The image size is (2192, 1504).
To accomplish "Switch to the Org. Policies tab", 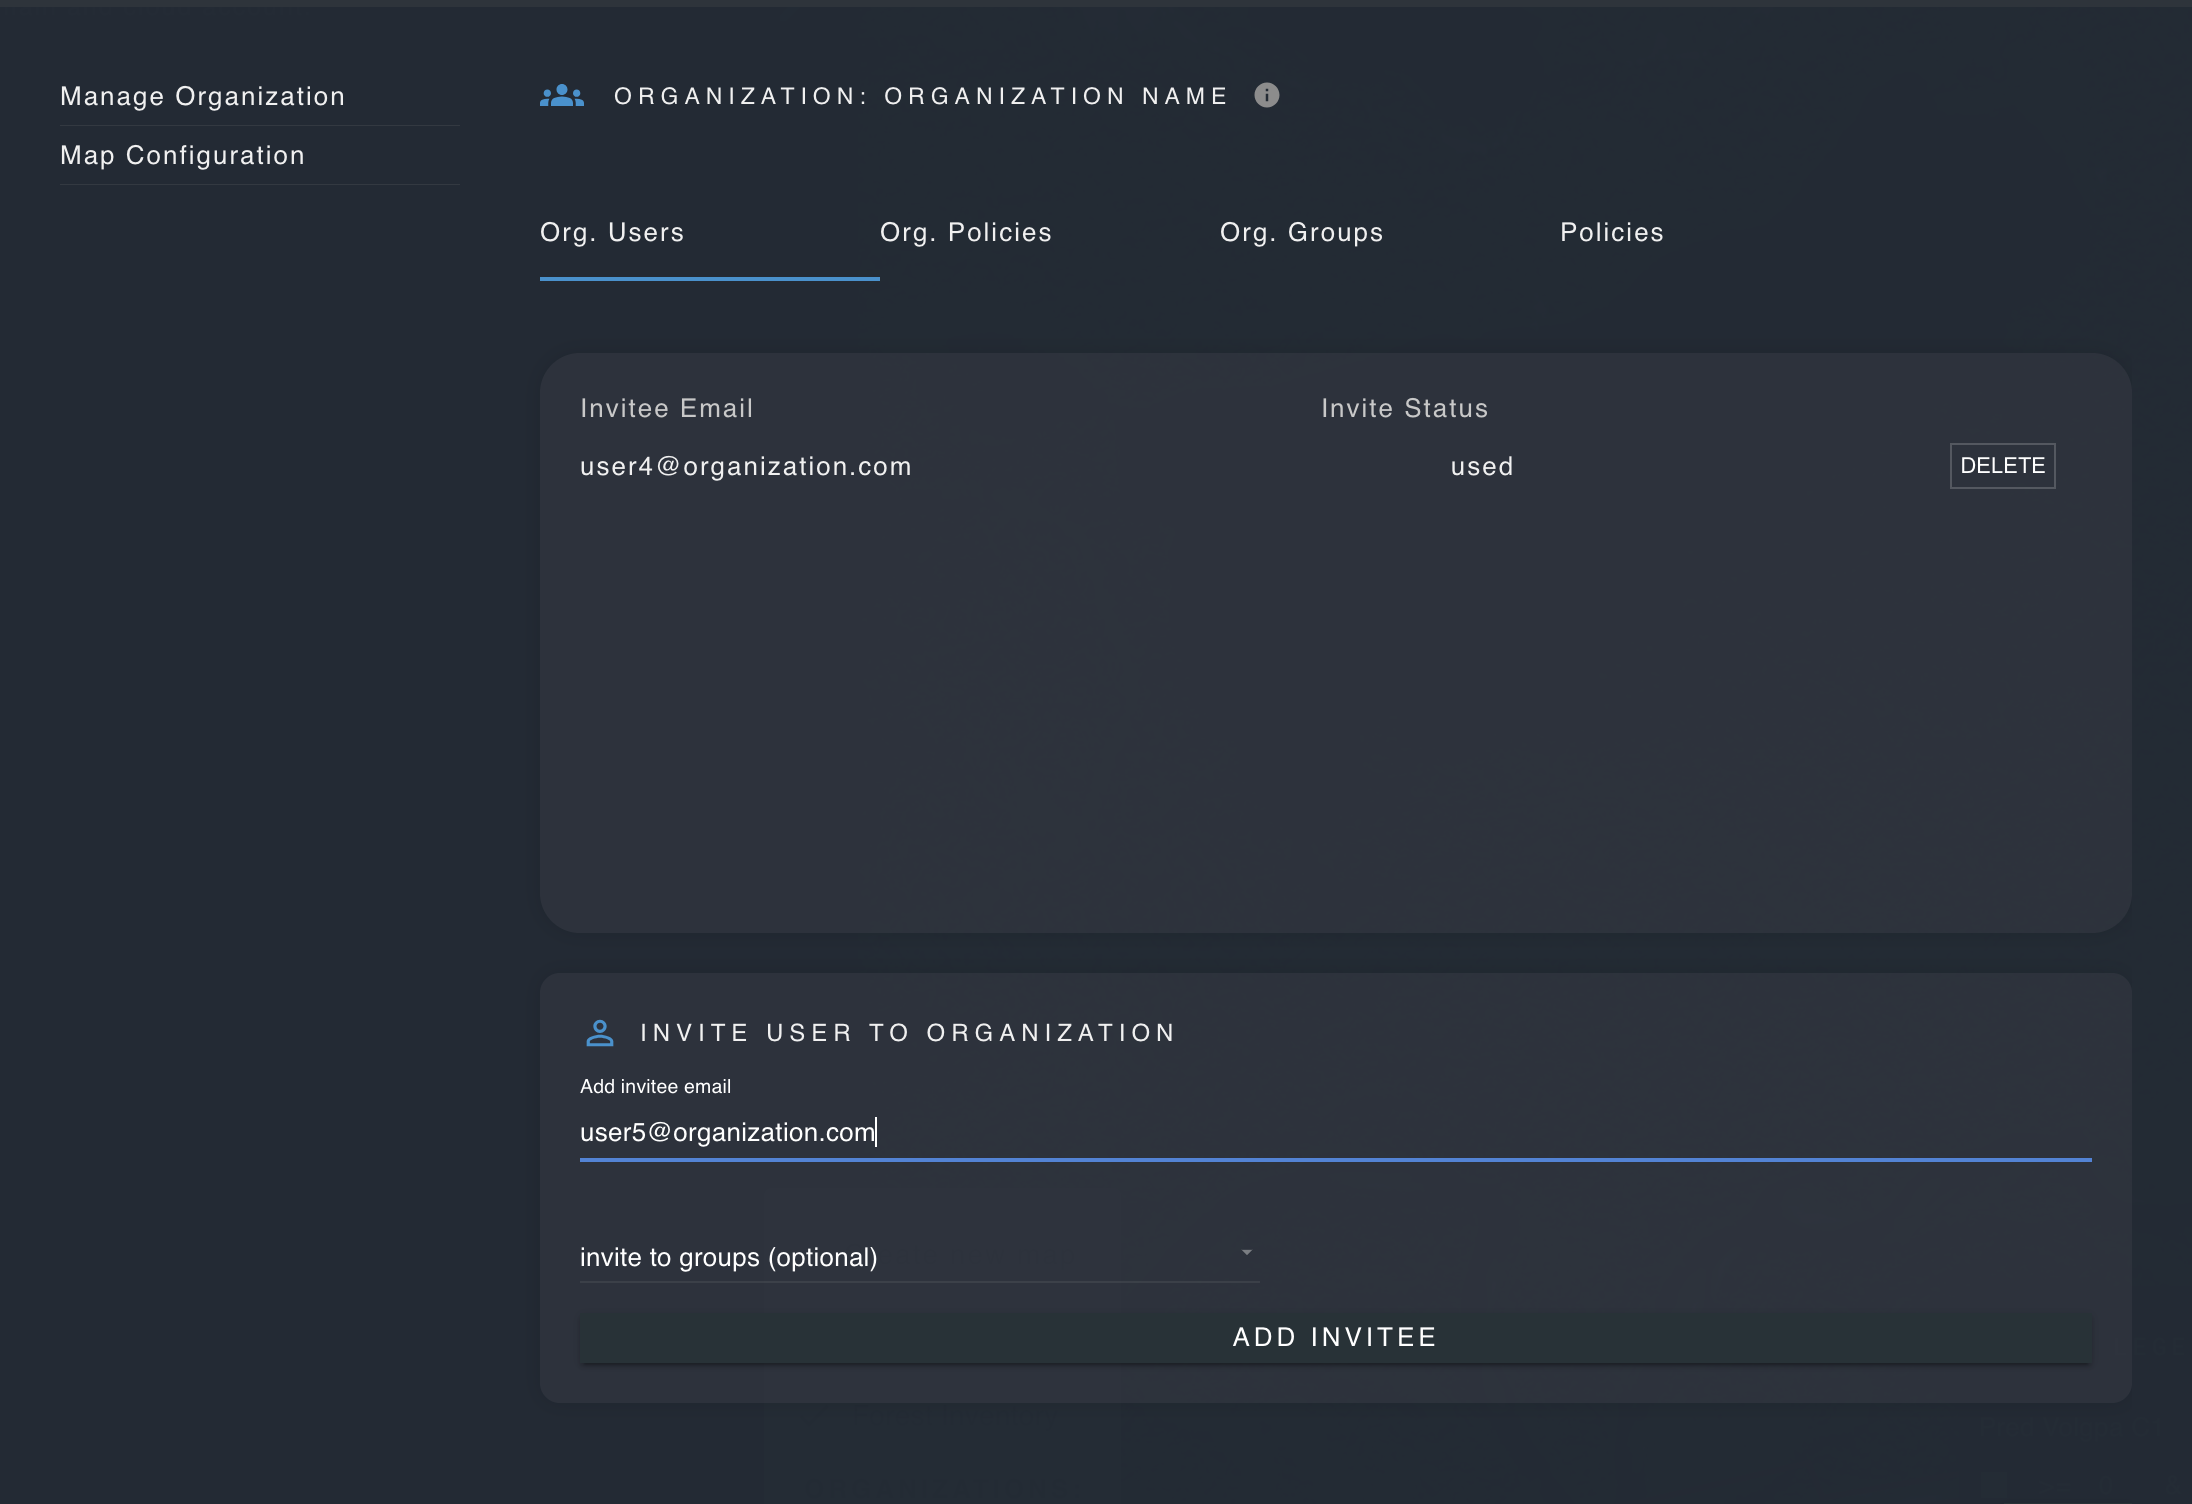I will [1050, 233].
